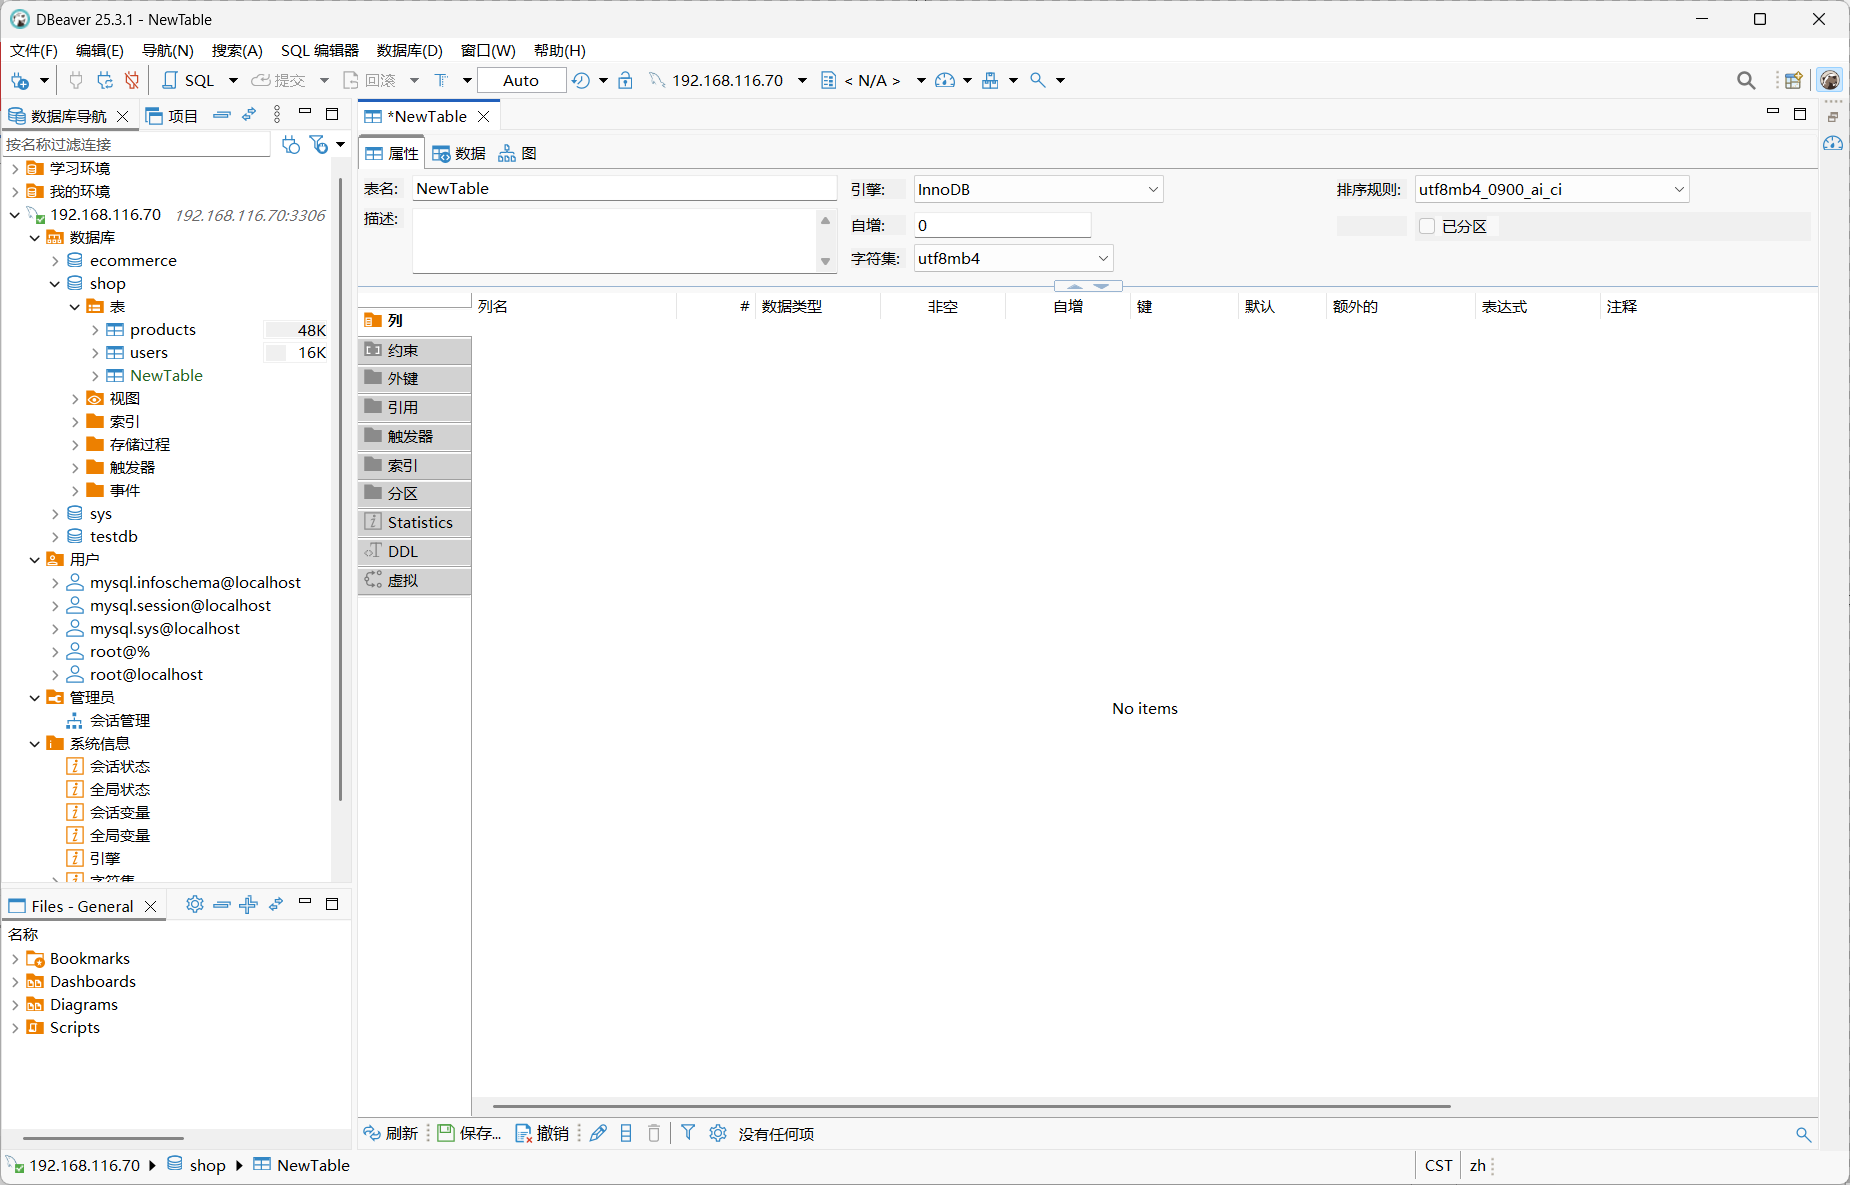Viewport: 1850px width, 1185px height.
Task: Click the delete trash icon in bottom bar
Action: [654, 1133]
